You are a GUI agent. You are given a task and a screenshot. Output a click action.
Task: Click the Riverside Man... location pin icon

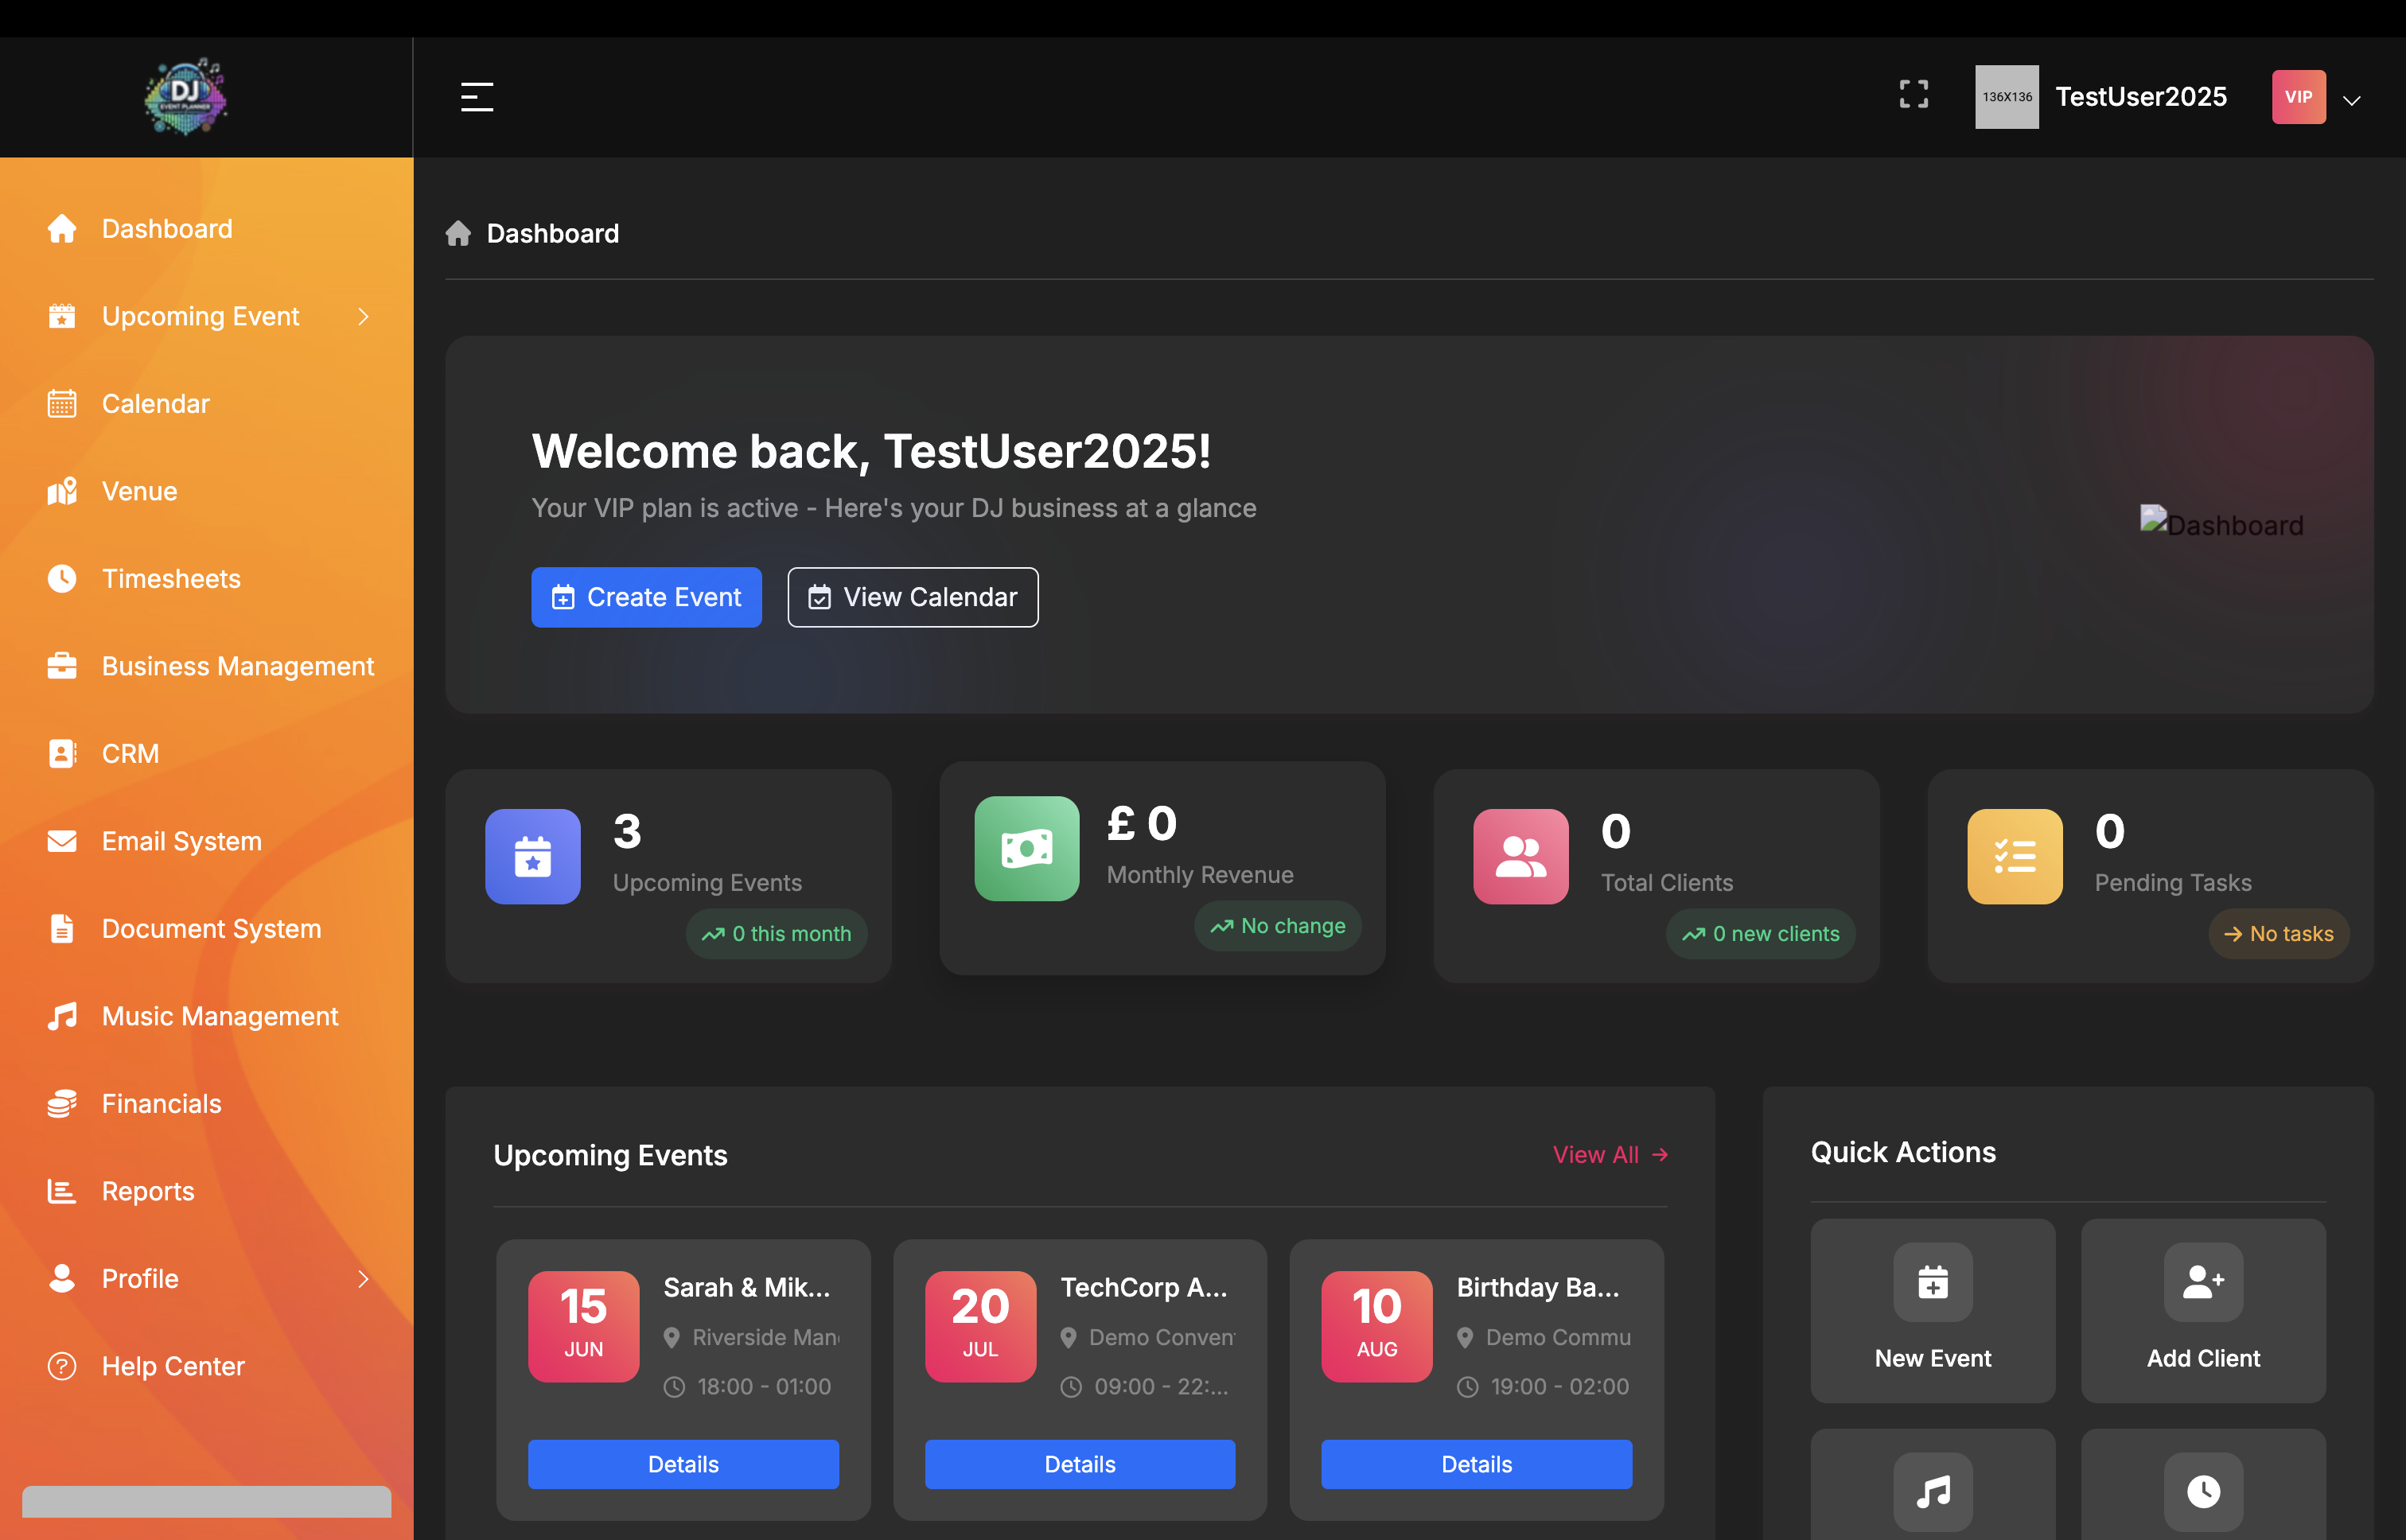(672, 1338)
